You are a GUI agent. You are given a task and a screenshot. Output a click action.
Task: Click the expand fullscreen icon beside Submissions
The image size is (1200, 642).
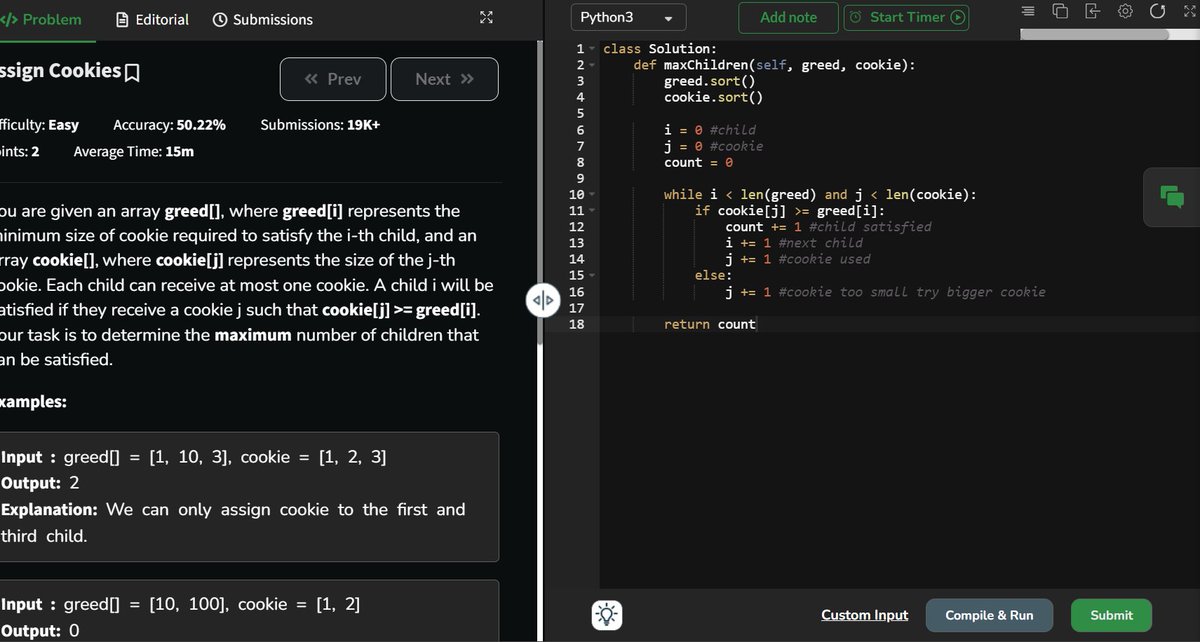pyautogui.click(x=486, y=18)
